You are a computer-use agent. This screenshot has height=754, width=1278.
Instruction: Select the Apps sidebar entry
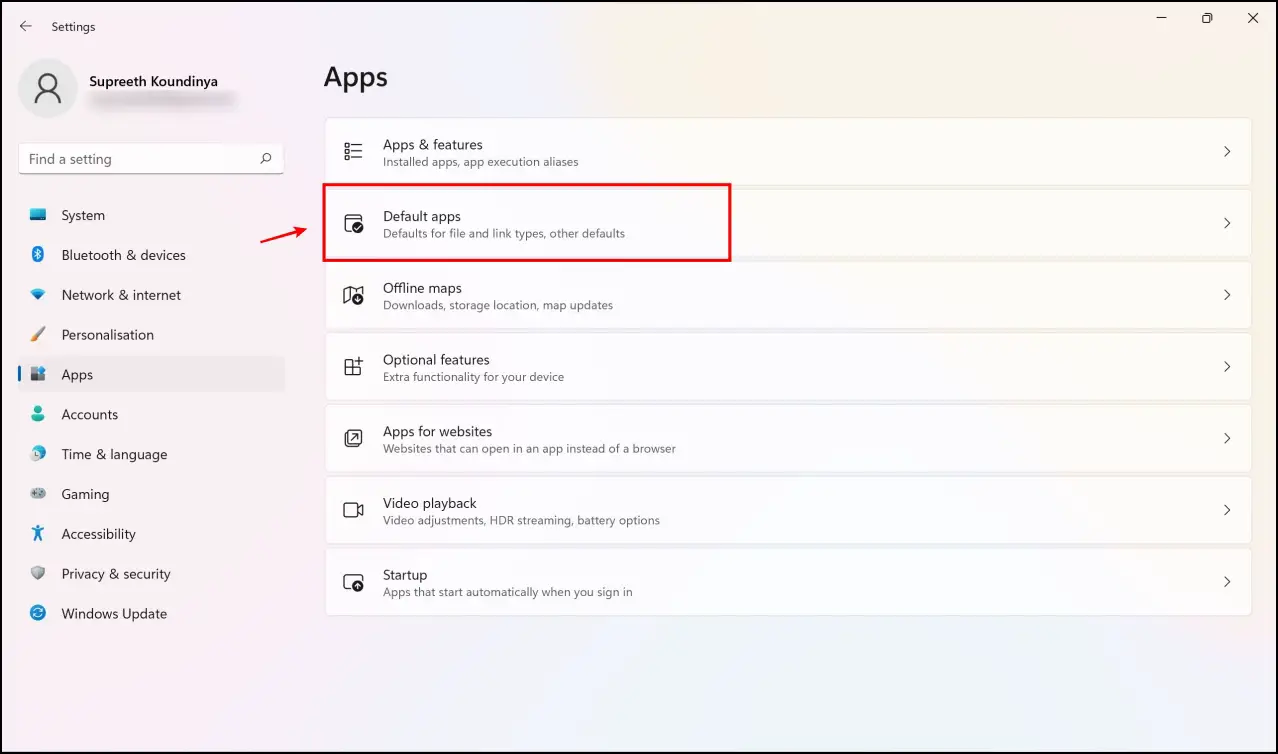pyautogui.click(x=151, y=375)
